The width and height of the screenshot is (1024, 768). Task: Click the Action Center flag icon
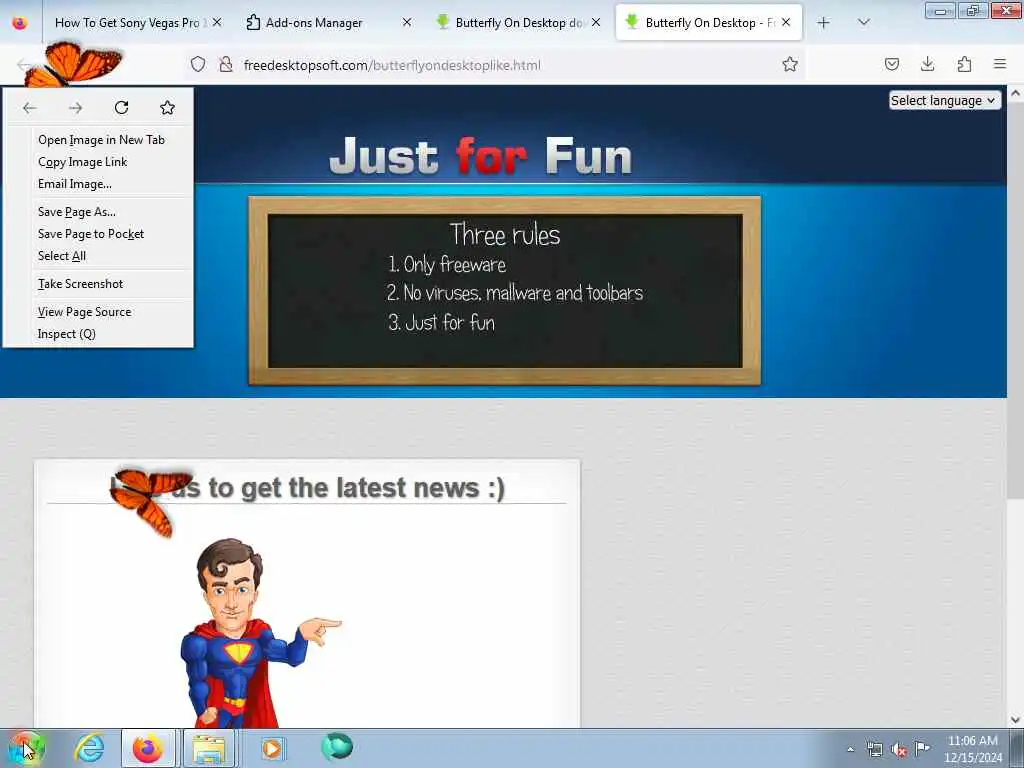tap(922, 748)
